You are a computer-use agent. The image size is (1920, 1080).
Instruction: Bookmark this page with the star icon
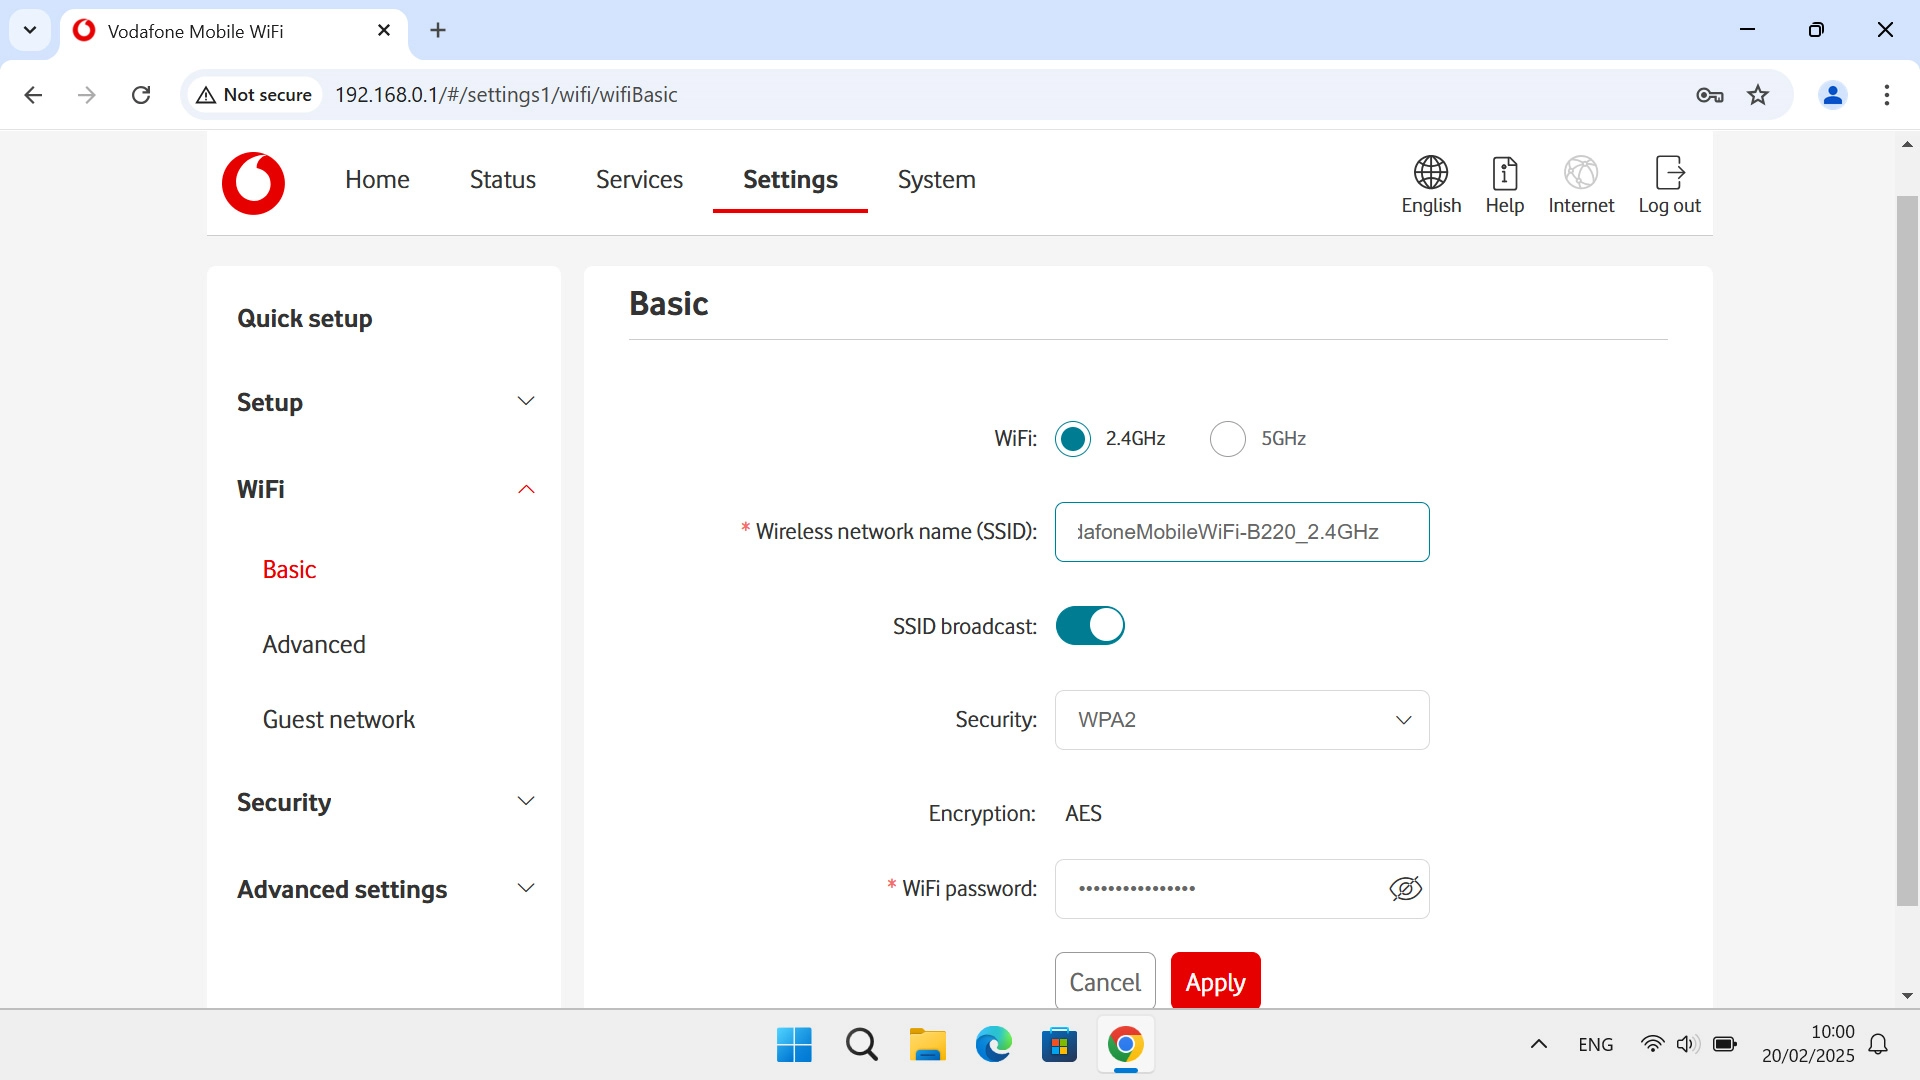coord(1758,95)
